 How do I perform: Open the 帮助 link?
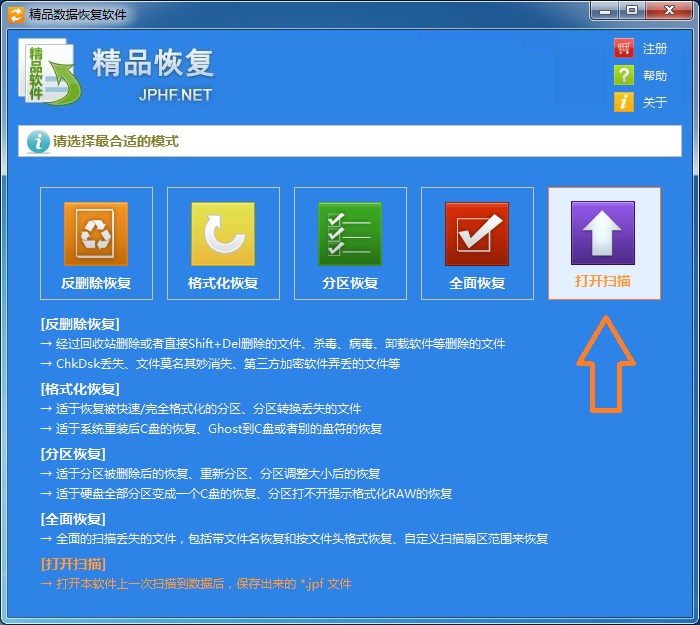pyautogui.click(x=655, y=75)
